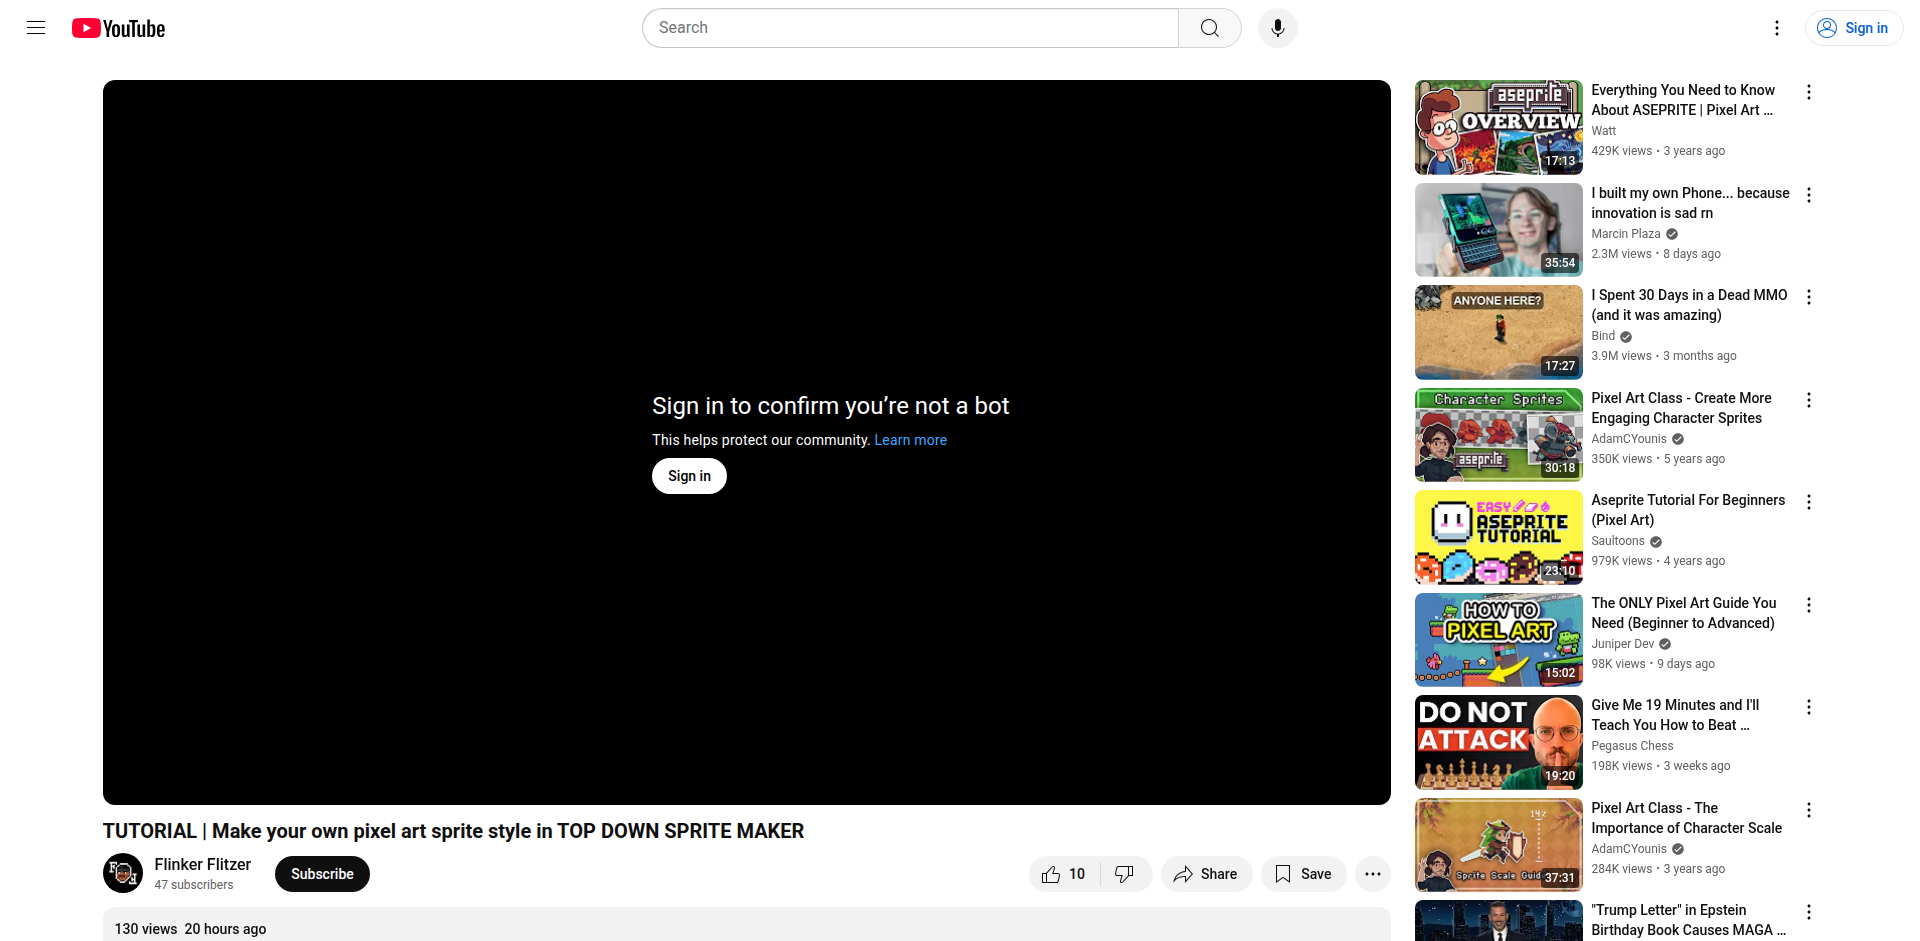
Task: Open Pegasus Chess channel name
Action: 1632,746
